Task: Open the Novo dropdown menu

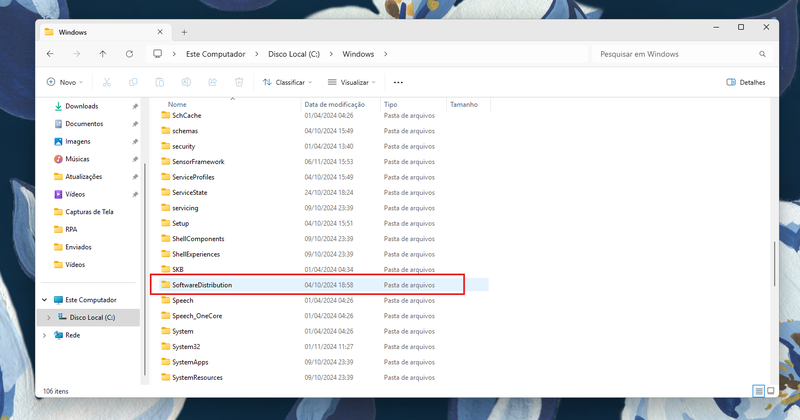Action: click(64, 82)
